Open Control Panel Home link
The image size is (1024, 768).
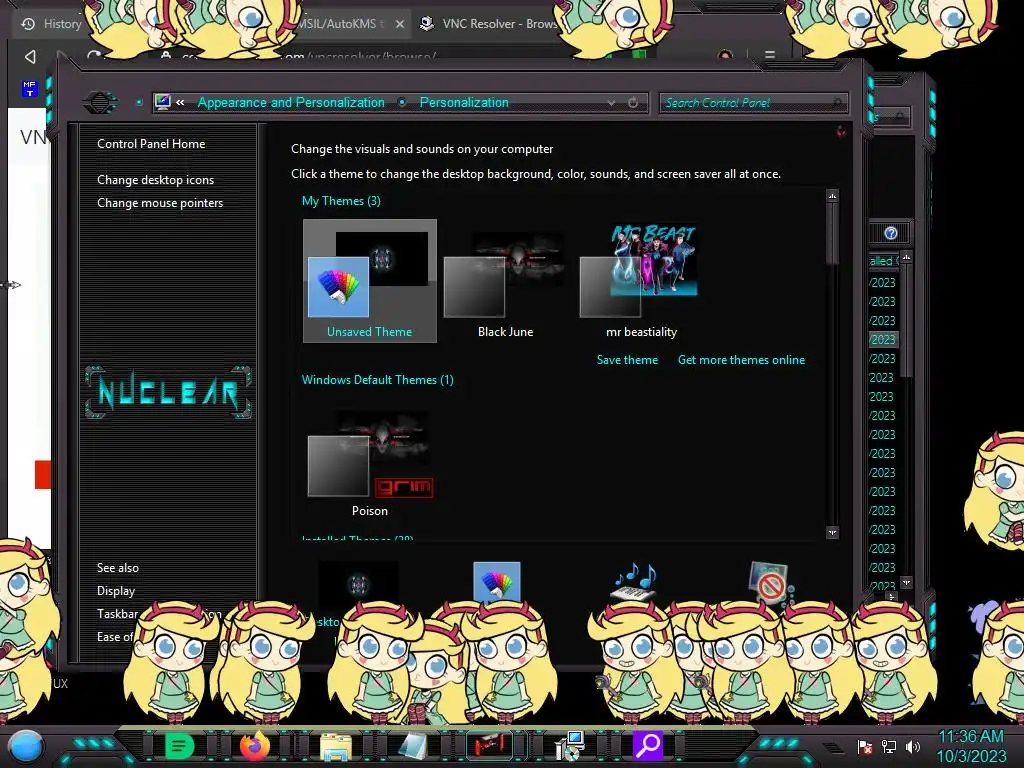coord(151,144)
